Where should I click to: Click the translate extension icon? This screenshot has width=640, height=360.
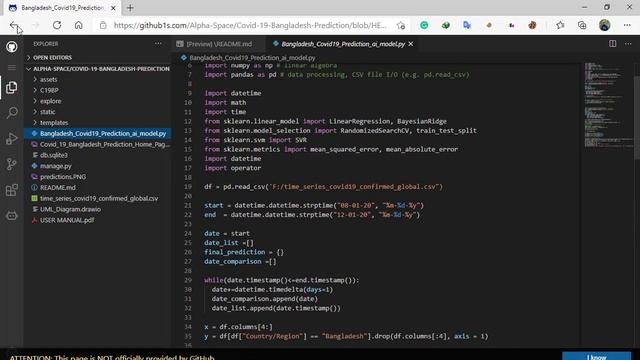pyautogui.click(x=467, y=25)
